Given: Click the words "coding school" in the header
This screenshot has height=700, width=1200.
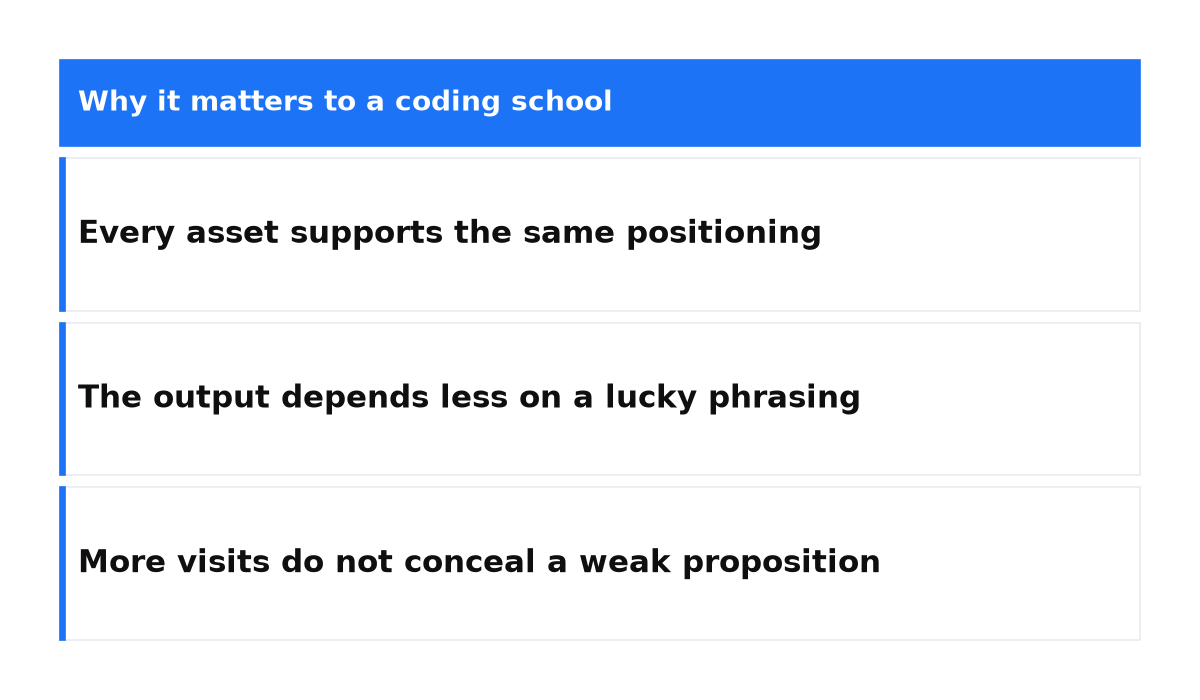Looking at the screenshot, I should pyautogui.click(x=503, y=102).
